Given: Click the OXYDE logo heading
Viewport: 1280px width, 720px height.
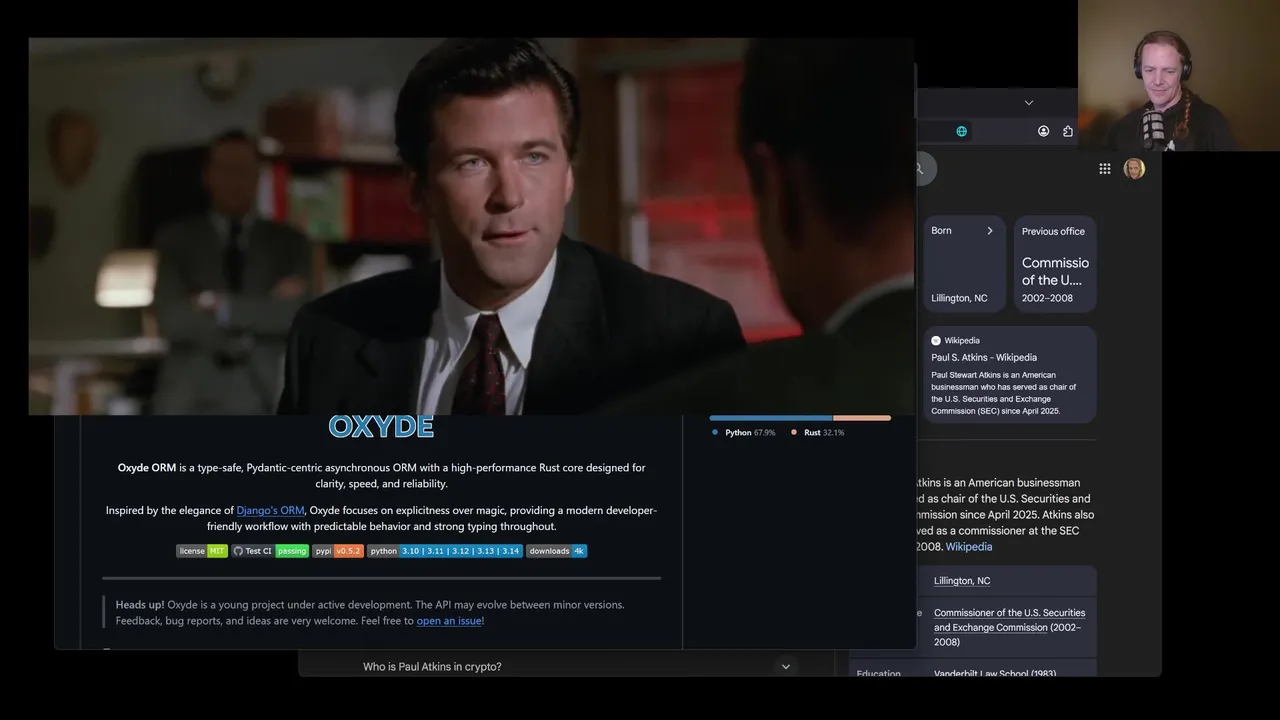Looking at the screenshot, I should point(381,427).
